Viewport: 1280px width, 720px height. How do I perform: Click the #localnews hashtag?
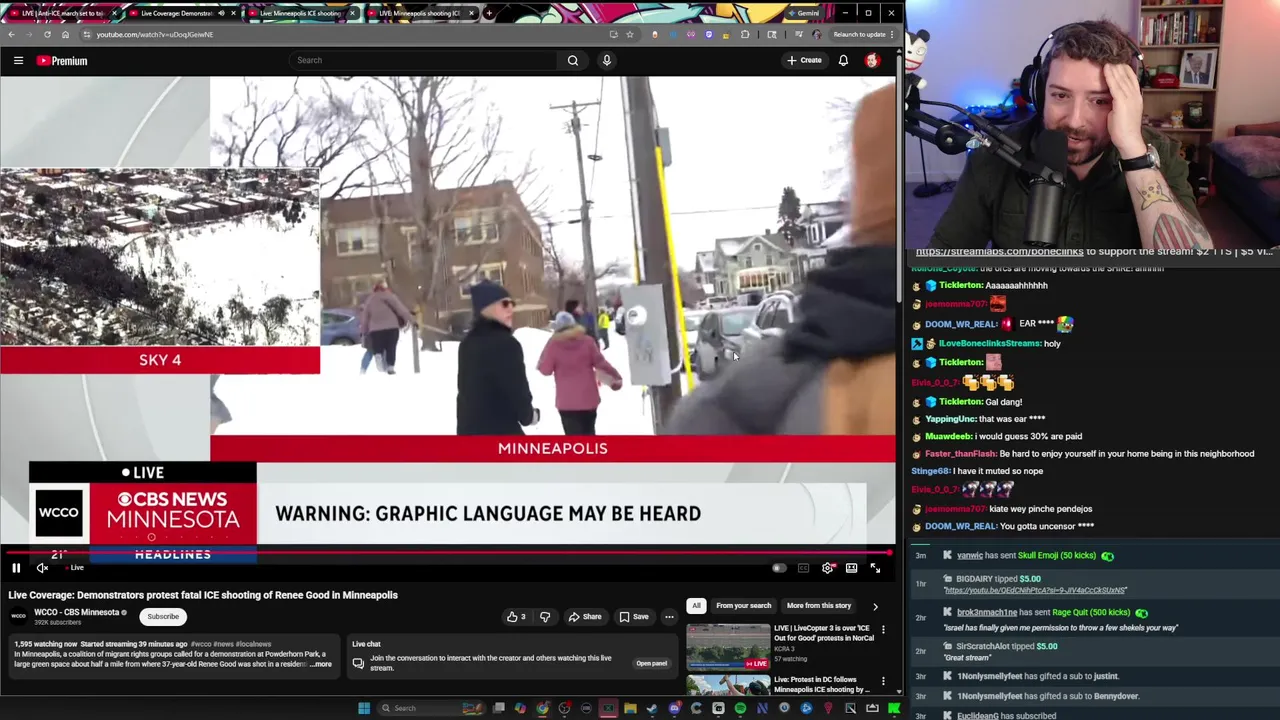(253, 644)
